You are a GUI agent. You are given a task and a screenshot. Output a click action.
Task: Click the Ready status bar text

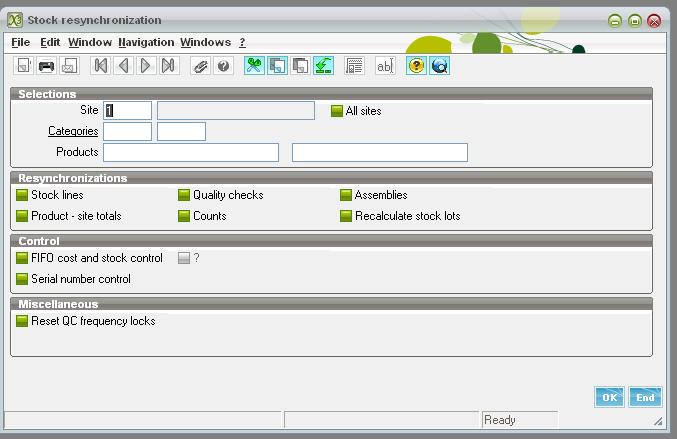tap(500, 420)
